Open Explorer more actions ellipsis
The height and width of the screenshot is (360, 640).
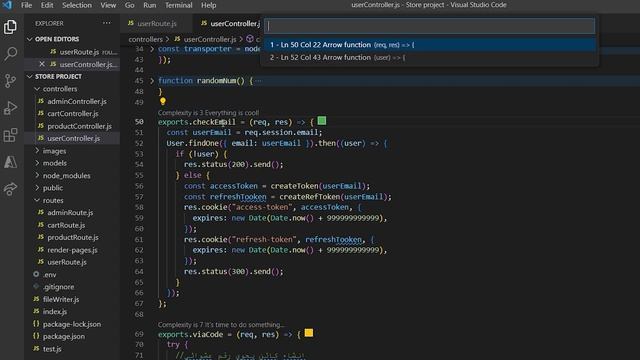pyautogui.click(x=107, y=23)
